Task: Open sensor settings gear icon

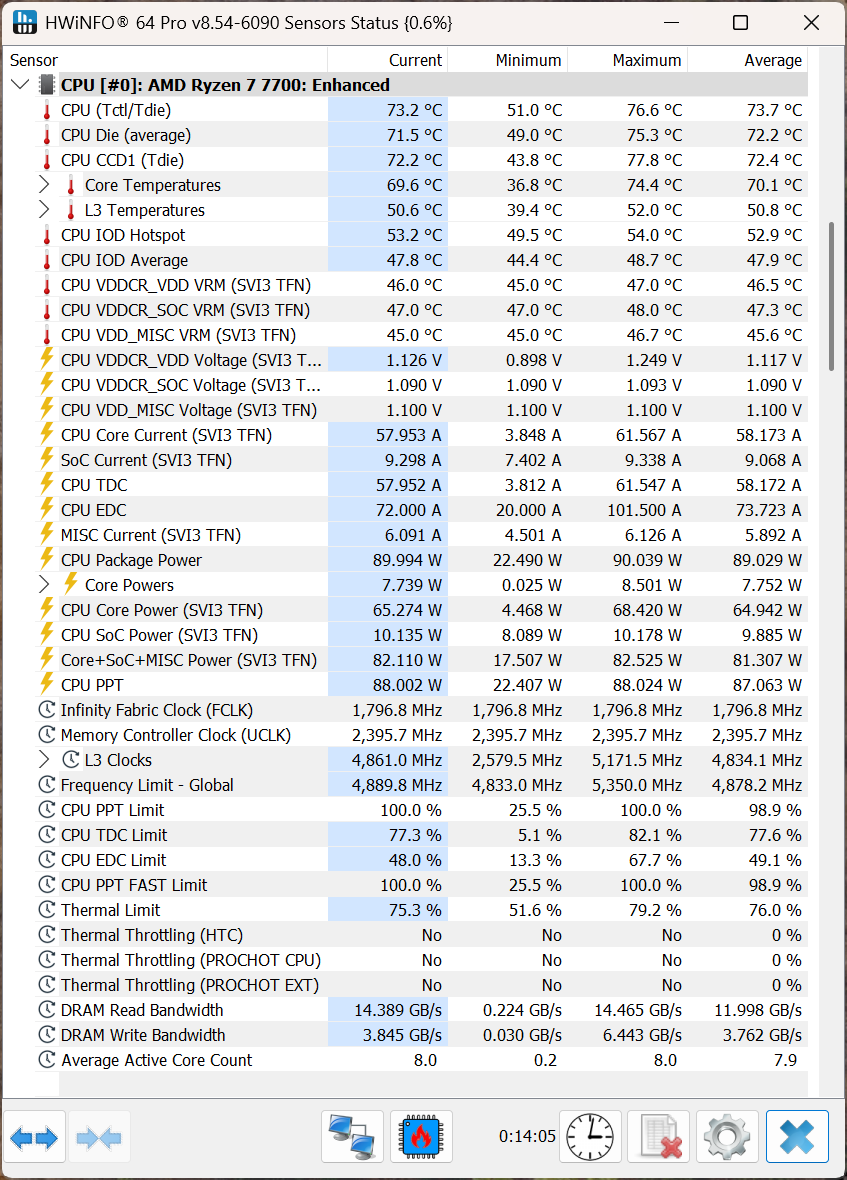Action: point(727,1136)
